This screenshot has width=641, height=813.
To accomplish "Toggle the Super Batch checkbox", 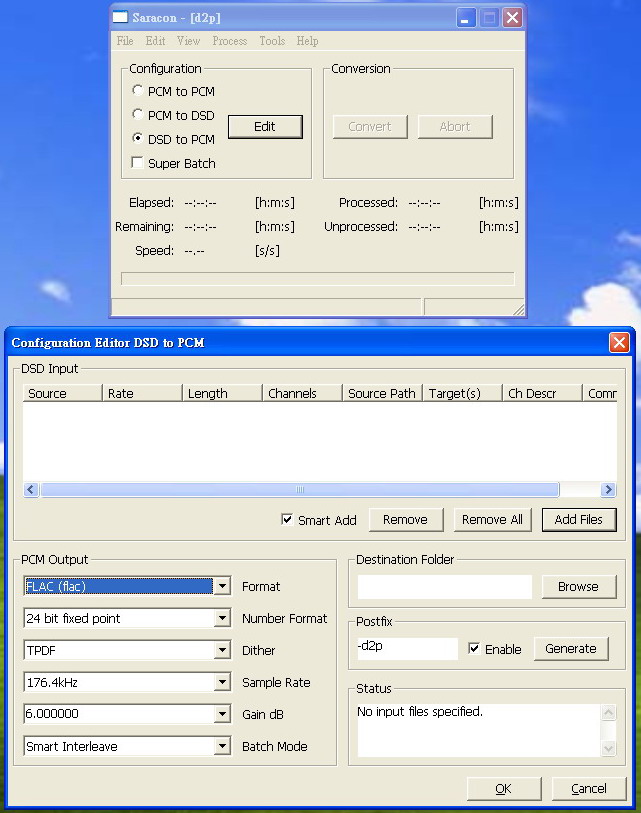I will [x=137, y=163].
